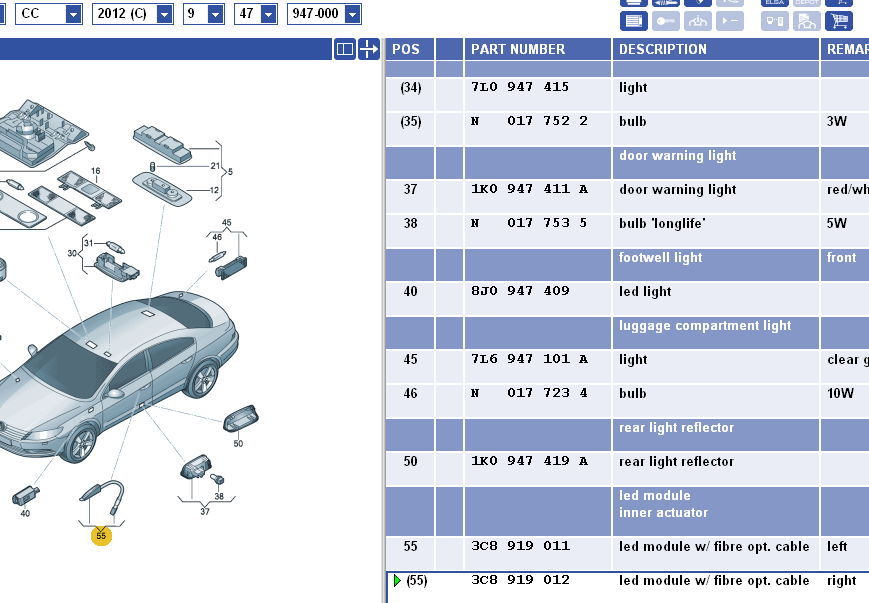Click the key icon in toolbar

coord(667,21)
